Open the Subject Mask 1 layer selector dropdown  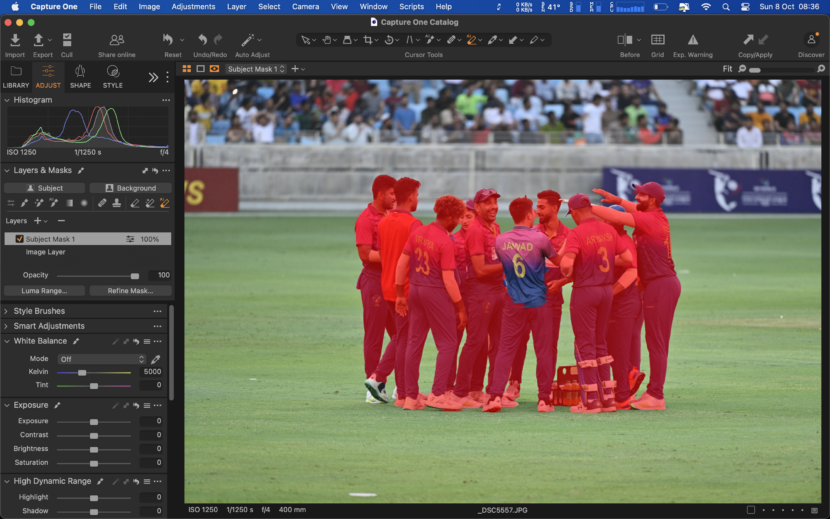256,69
